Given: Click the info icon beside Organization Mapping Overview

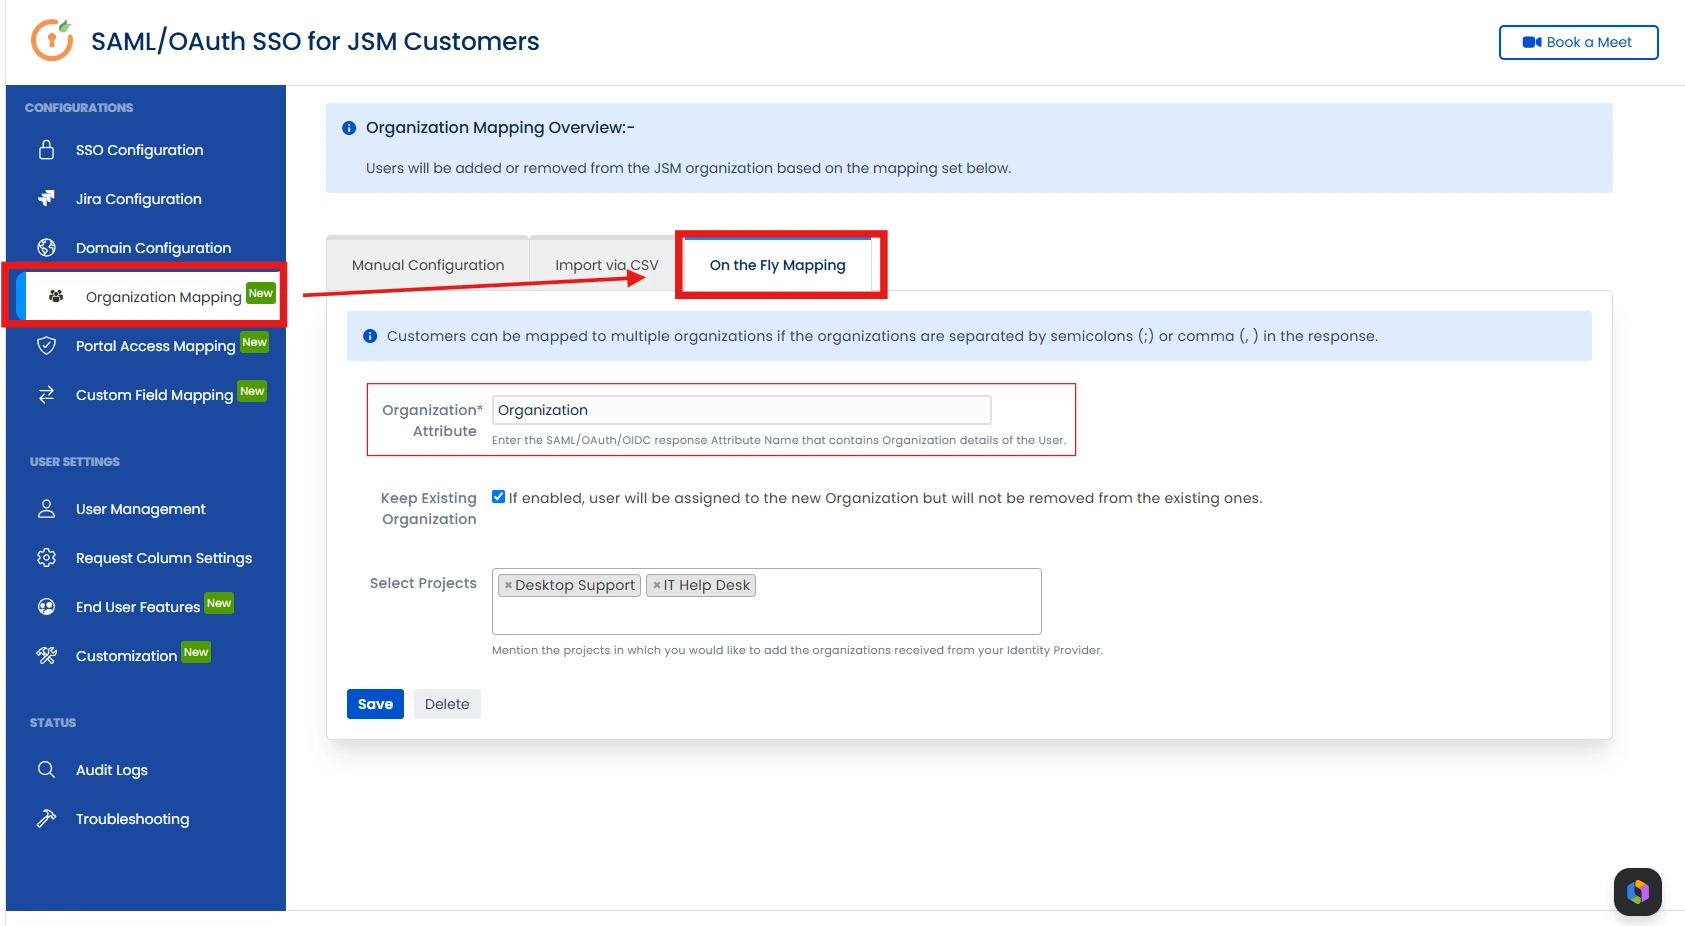Looking at the screenshot, I should [349, 128].
